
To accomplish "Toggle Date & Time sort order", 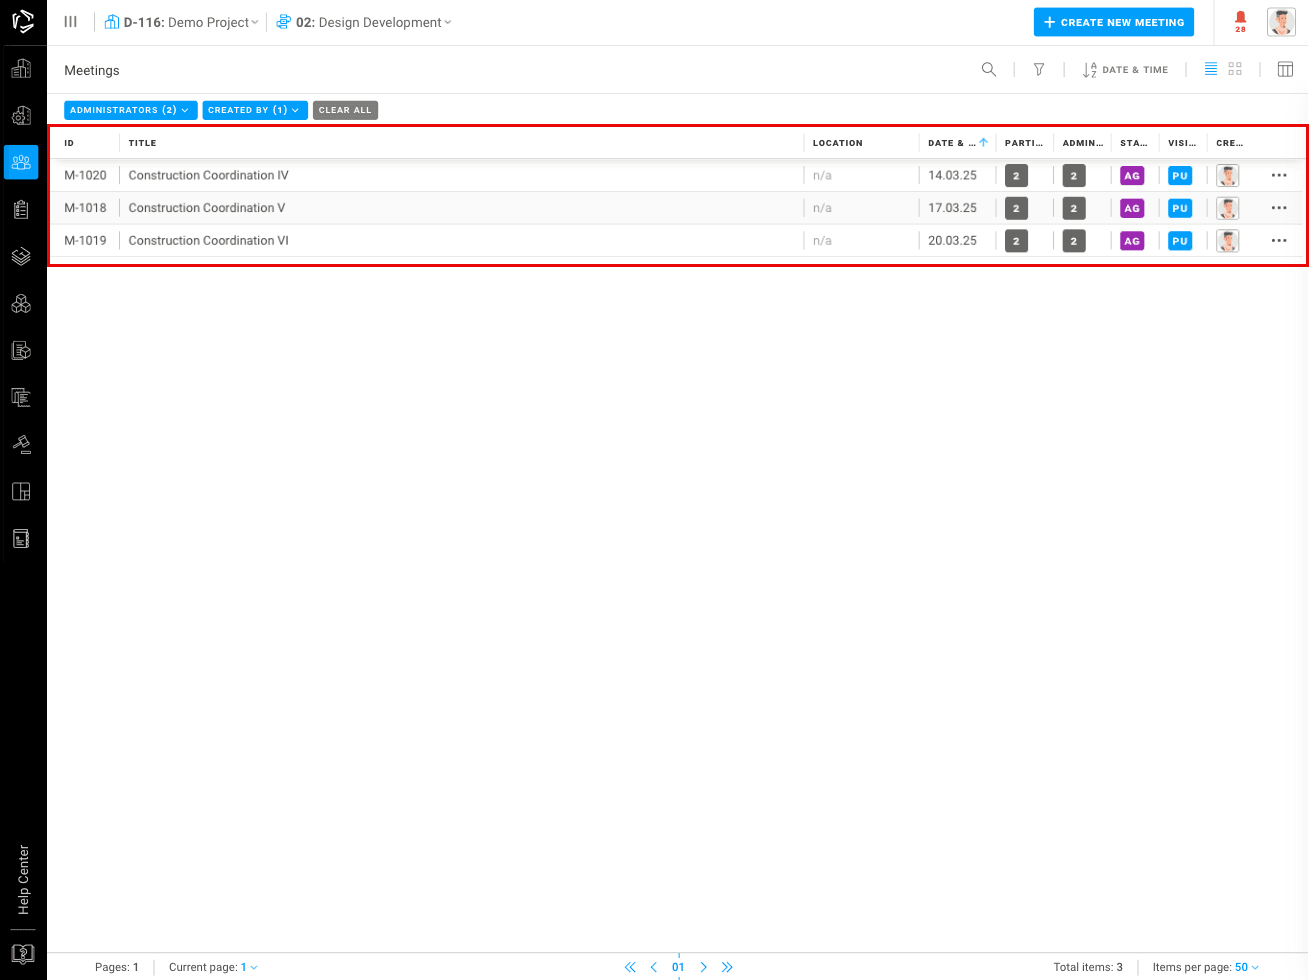I will pos(1125,70).
